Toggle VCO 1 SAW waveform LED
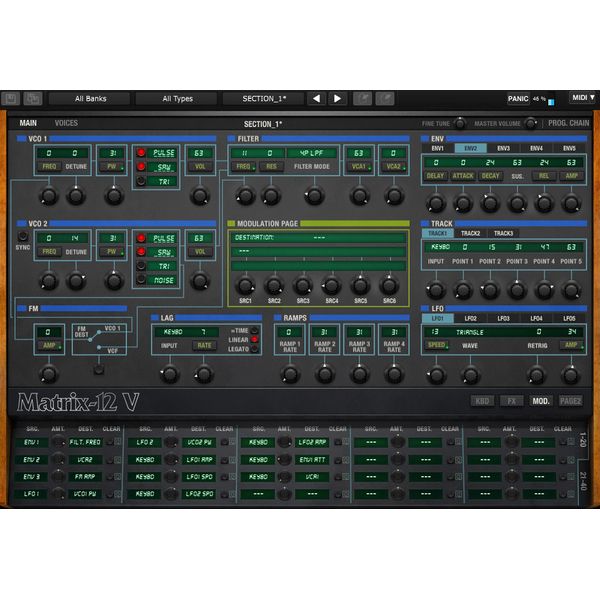600x600 pixels. 141,167
